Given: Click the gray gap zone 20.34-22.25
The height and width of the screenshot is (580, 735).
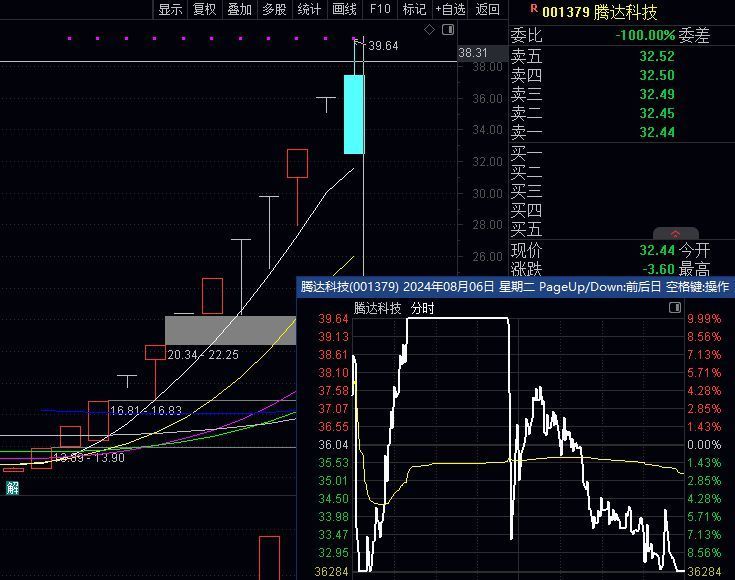Looking at the screenshot, I should (x=231, y=330).
